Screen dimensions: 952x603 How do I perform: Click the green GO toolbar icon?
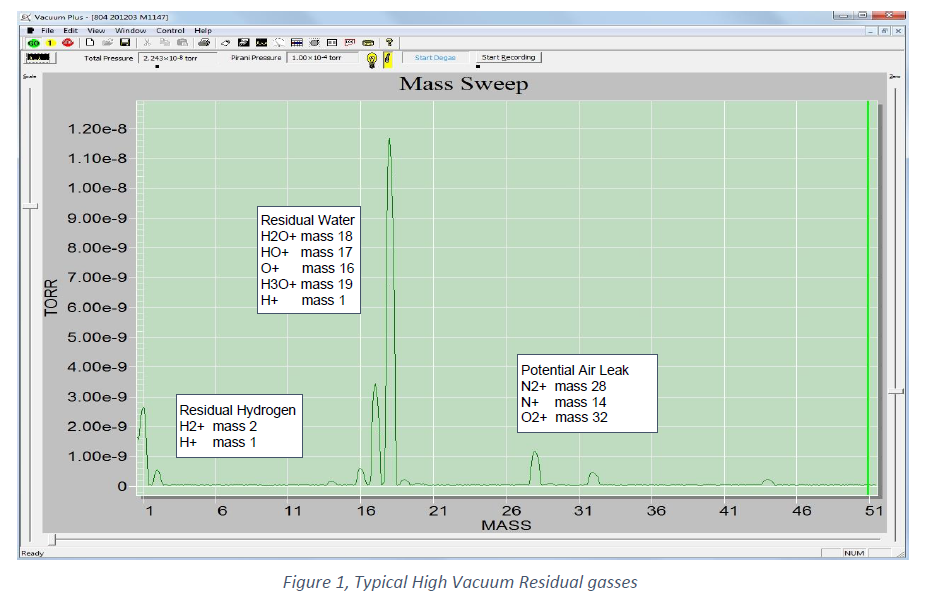pyautogui.click(x=33, y=43)
